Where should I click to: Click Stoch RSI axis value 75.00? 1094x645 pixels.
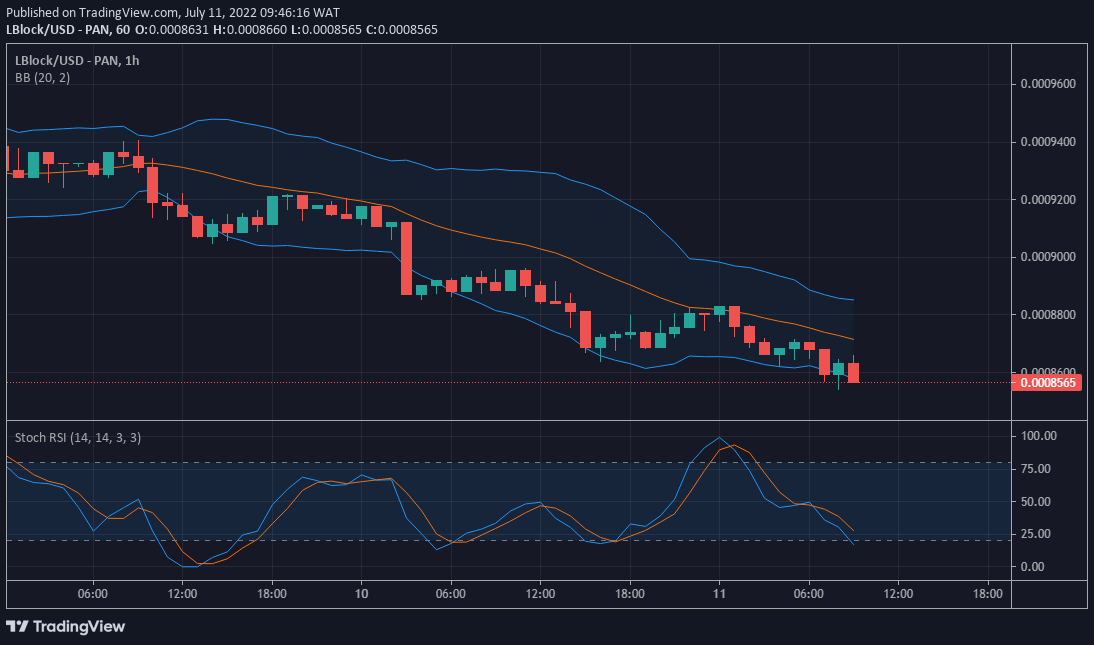click(x=1036, y=468)
